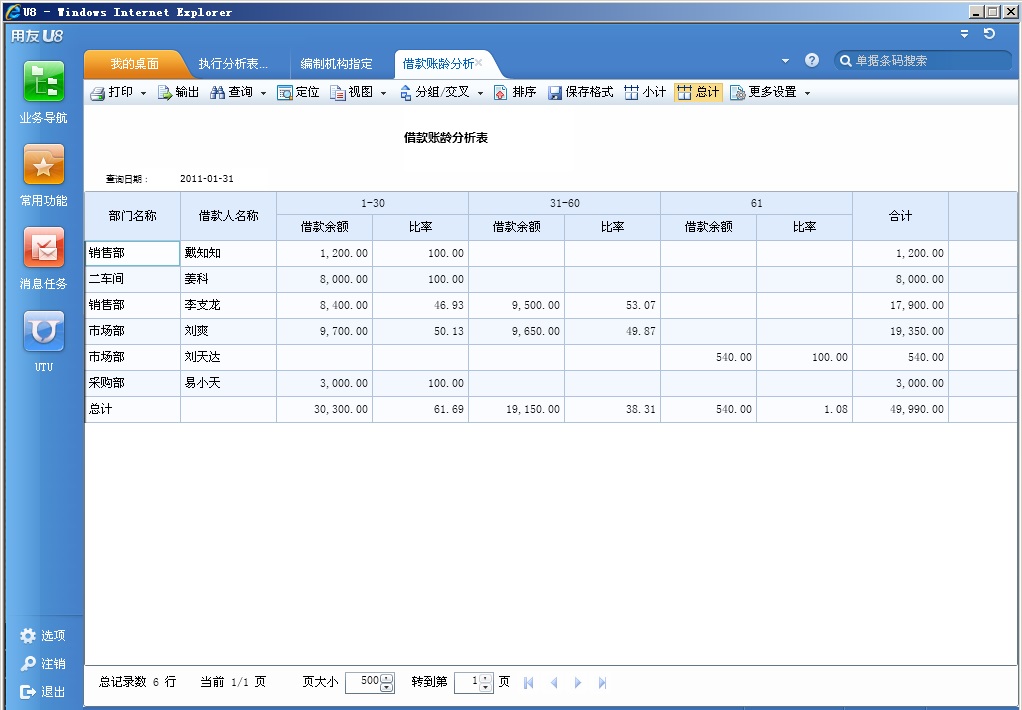Screen dimensions: 1022x710
Task: Click the 部门名称 column header
Action: click(132, 216)
